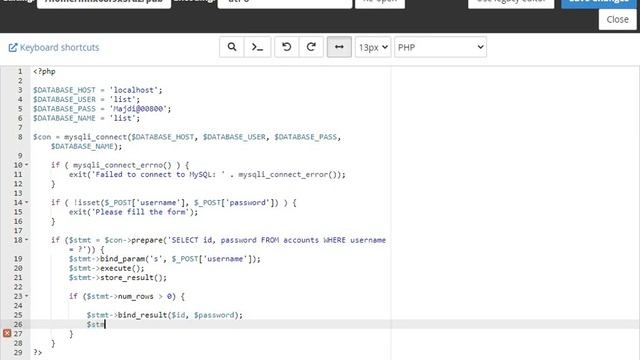The width and height of the screenshot is (640, 360).
Task: Click the external-link icon beside Keyboard shortcuts
Action: pyautogui.click(x=13, y=48)
